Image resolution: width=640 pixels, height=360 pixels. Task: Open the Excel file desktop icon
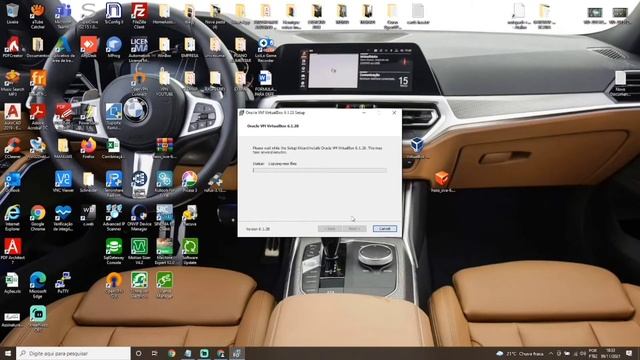(113, 148)
